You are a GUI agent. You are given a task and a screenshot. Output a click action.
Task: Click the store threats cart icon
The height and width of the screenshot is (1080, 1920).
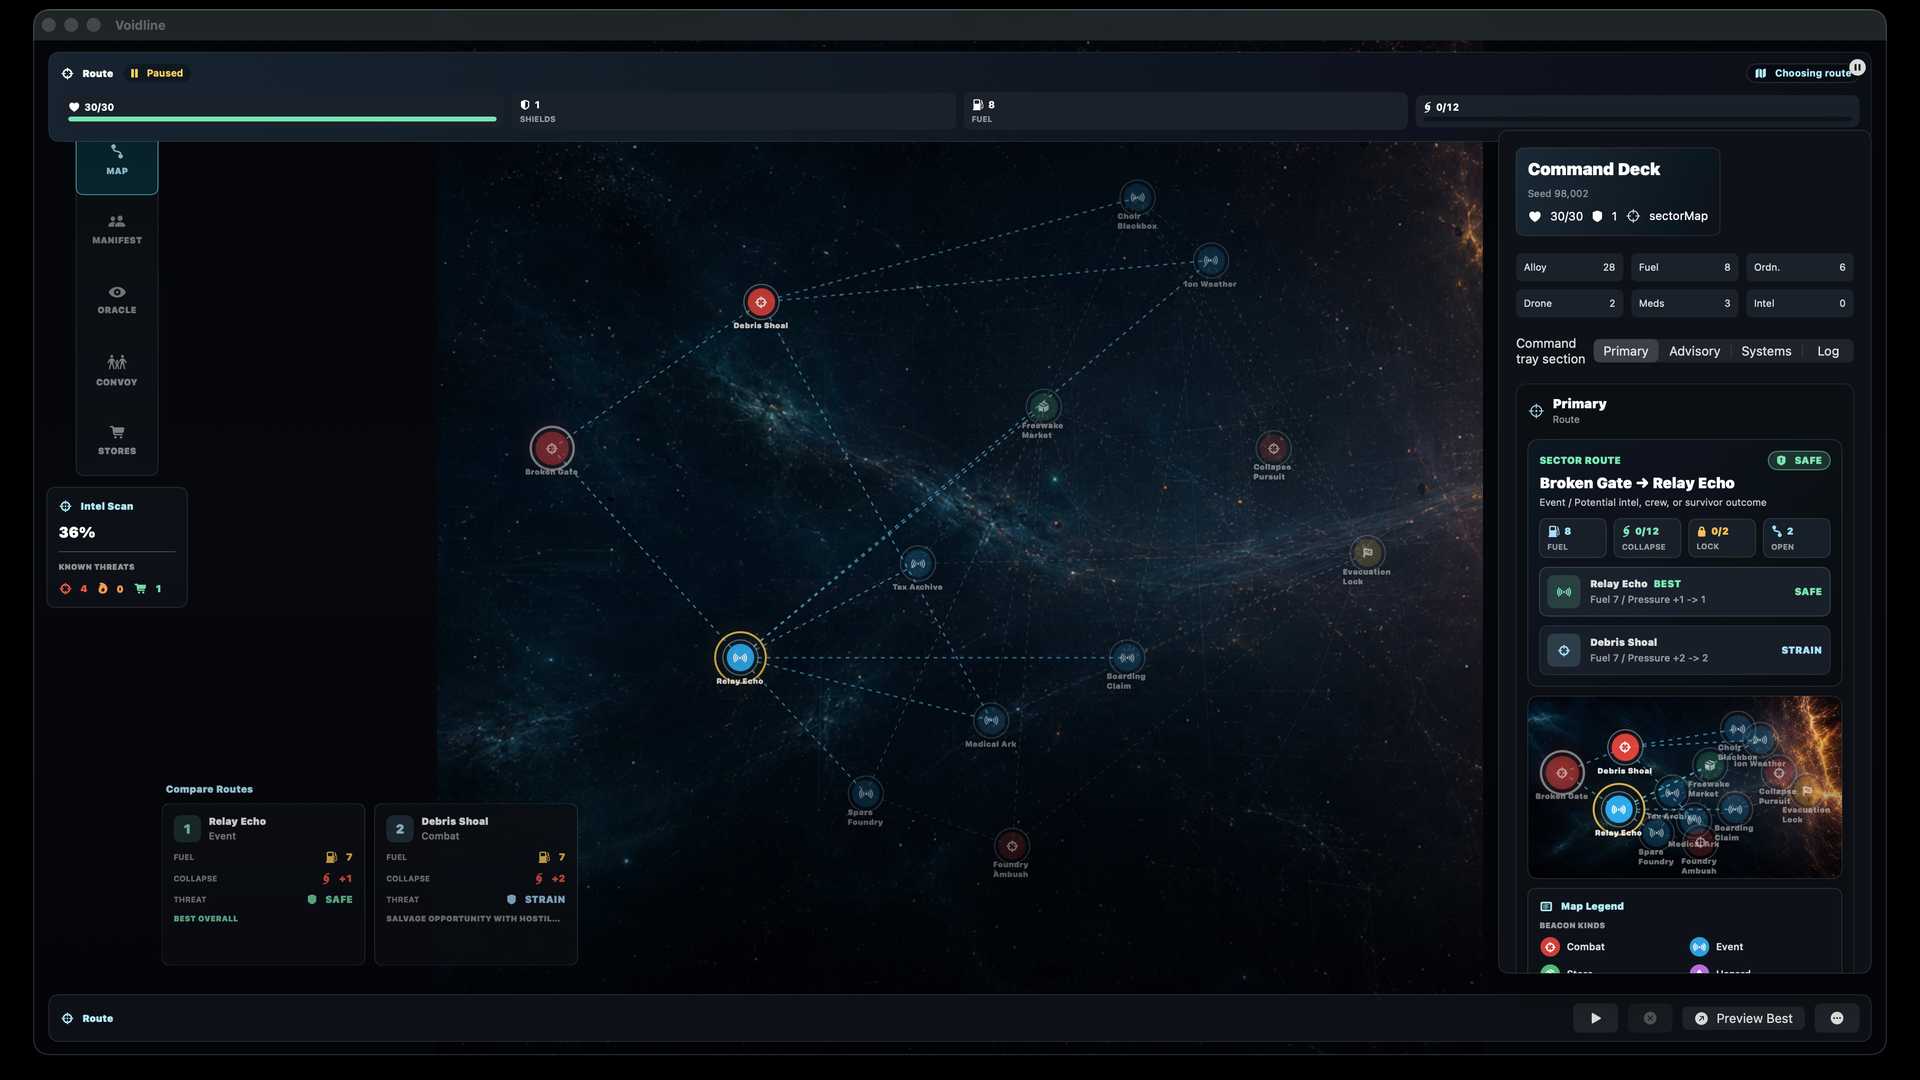(140, 589)
